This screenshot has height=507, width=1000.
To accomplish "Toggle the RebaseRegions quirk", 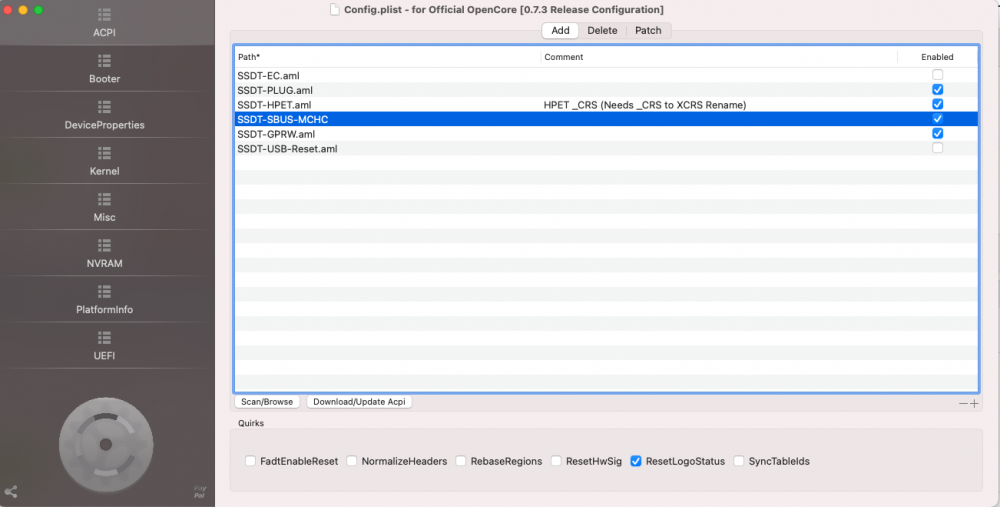I will coord(460,460).
